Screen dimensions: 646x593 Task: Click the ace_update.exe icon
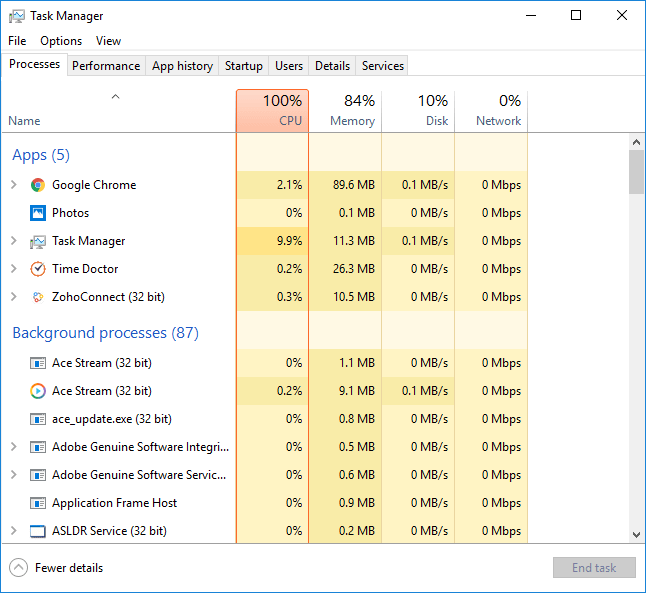click(38, 419)
